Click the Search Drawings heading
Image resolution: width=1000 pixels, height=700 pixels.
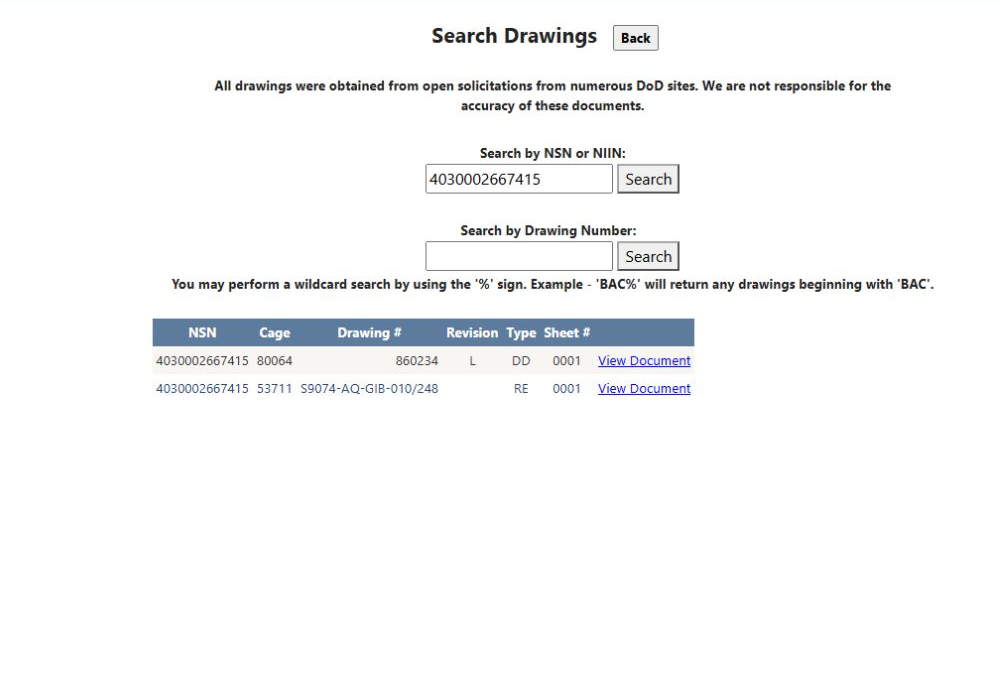pyautogui.click(x=514, y=36)
